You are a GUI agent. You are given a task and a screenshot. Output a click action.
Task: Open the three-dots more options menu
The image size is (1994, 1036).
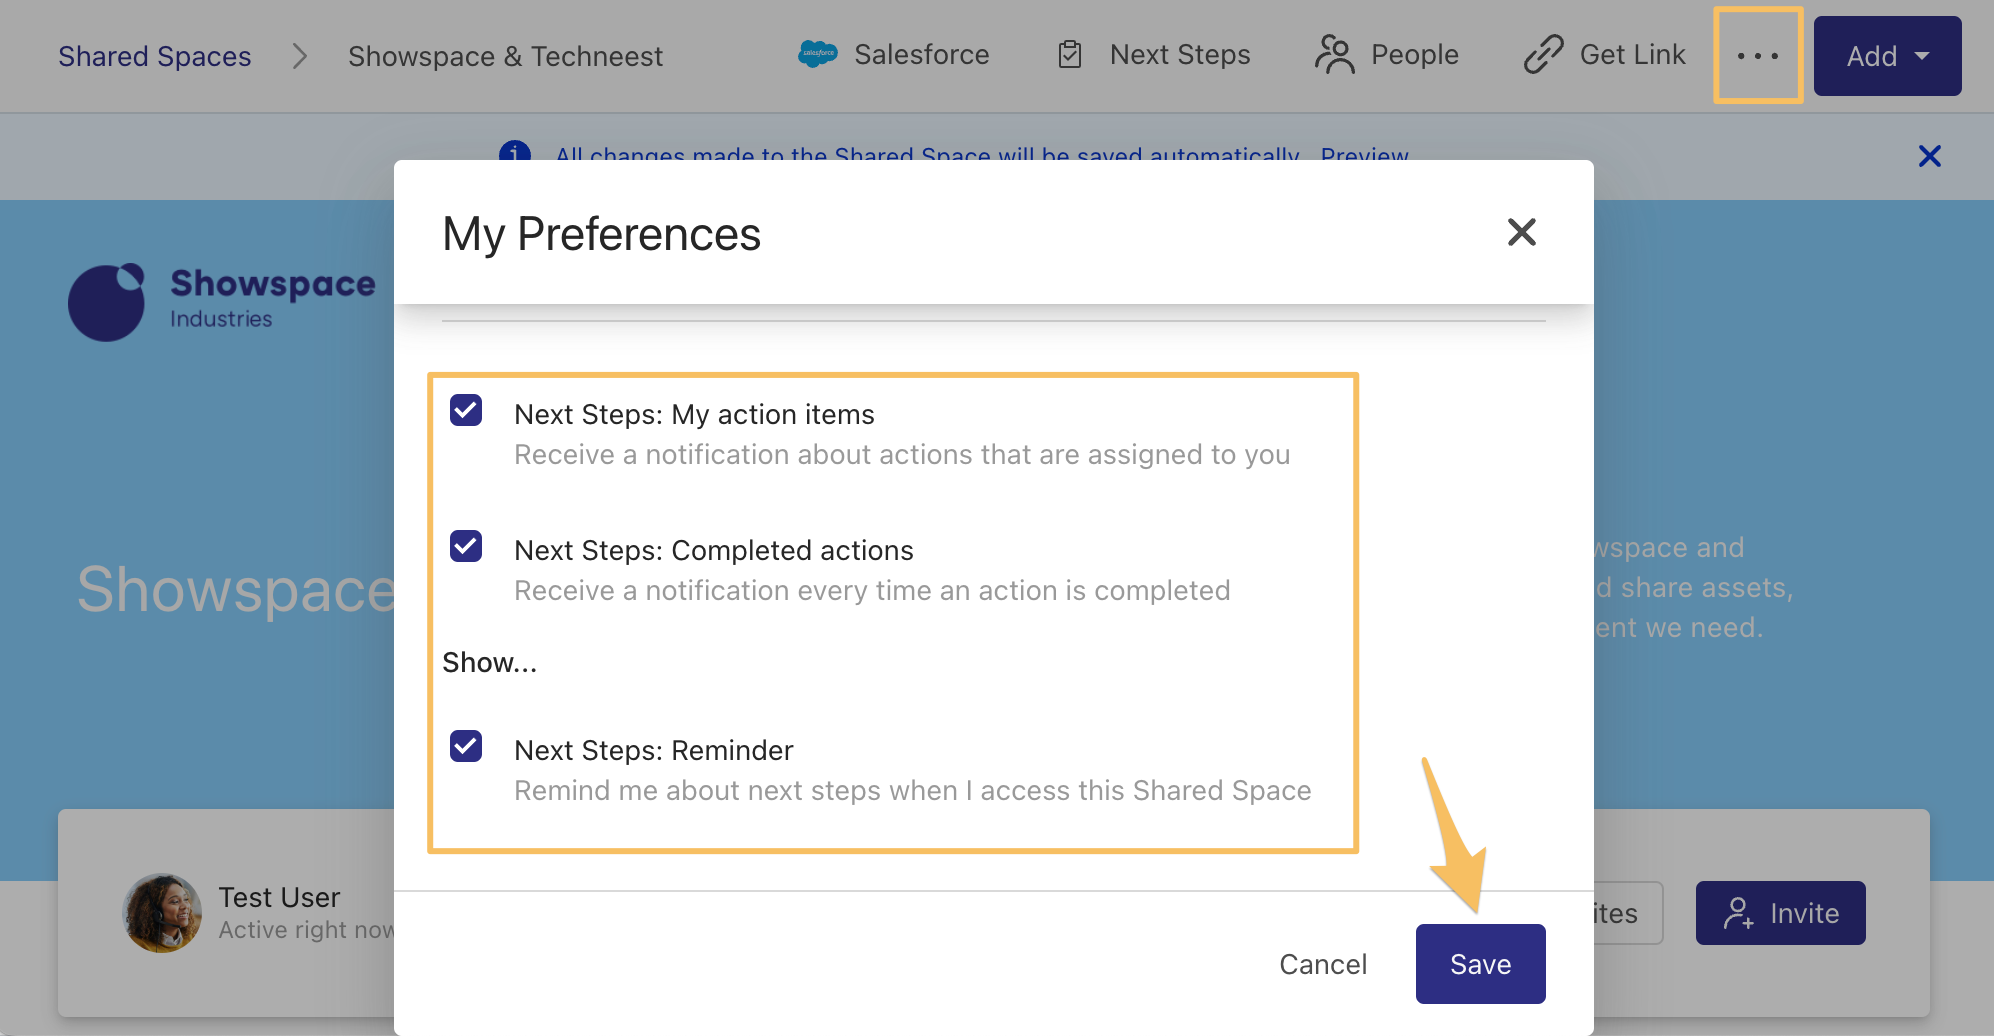[1758, 56]
